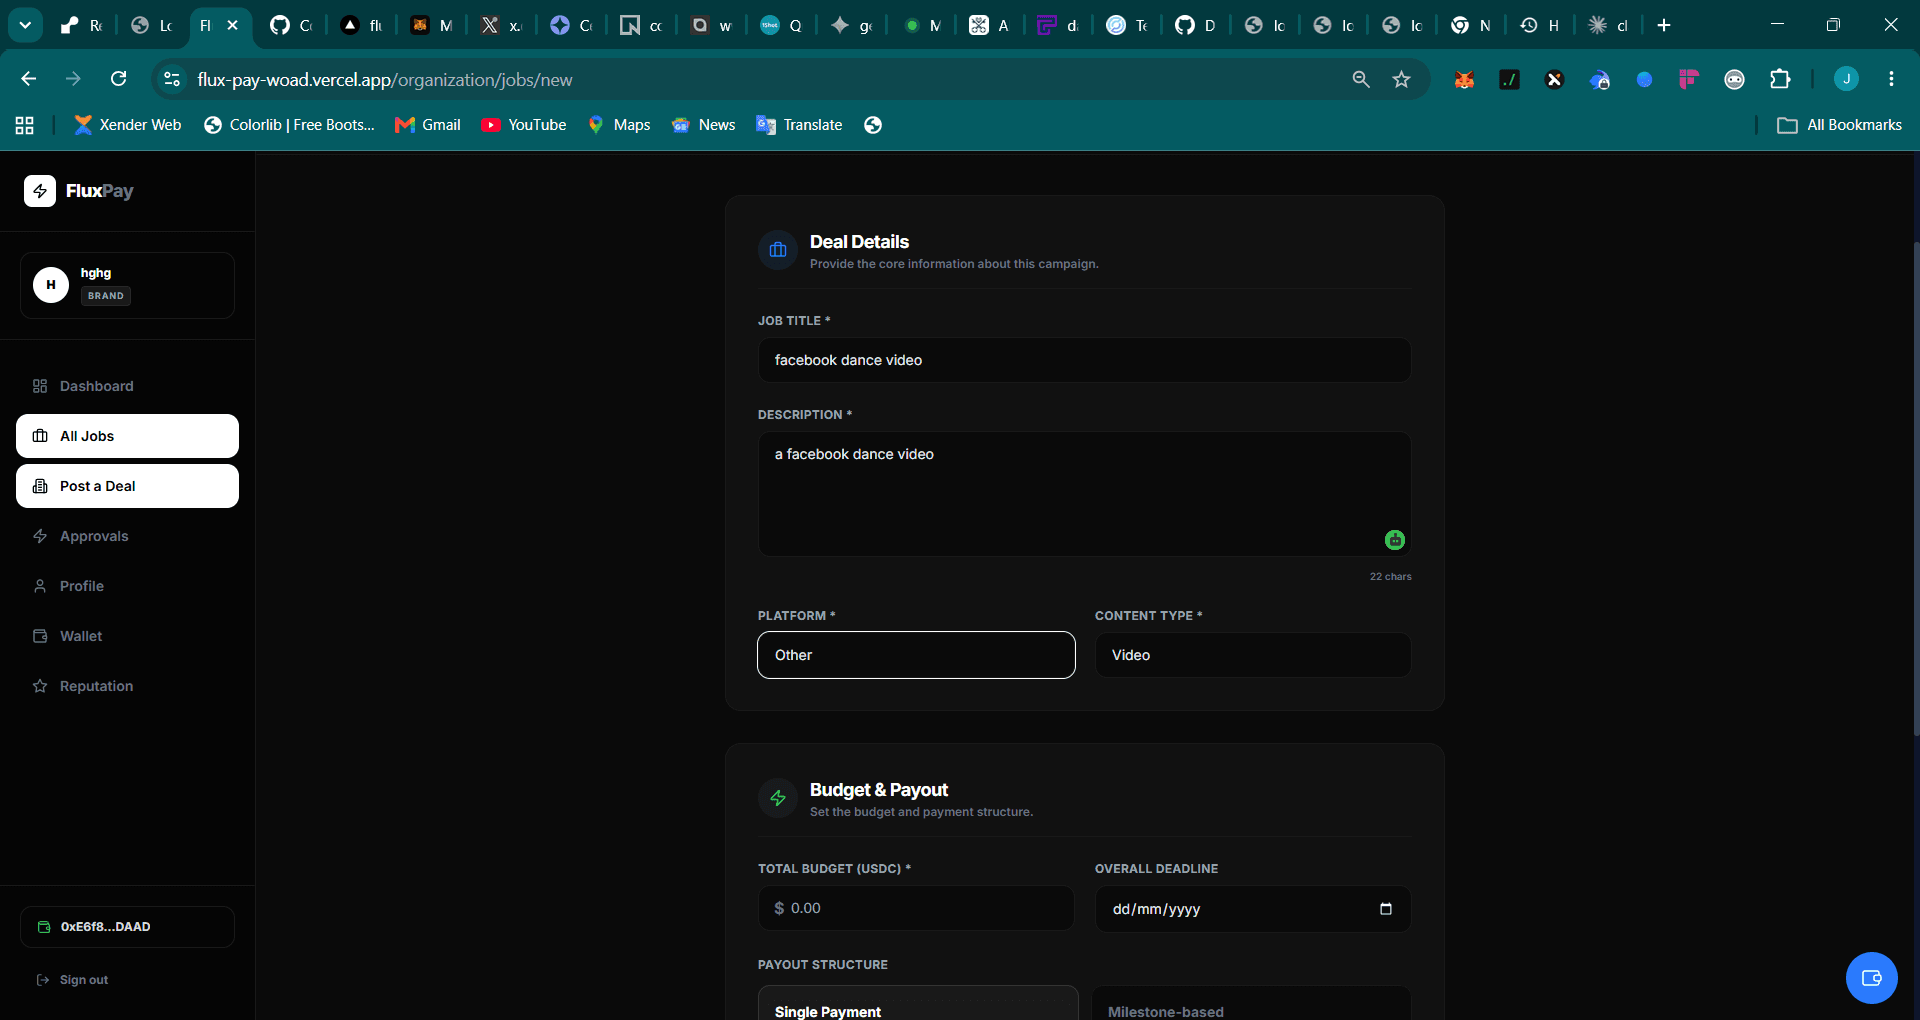Click the hghg brand avatar
The height and width of the screenshot is (1020, 1920).
(51, 285)
